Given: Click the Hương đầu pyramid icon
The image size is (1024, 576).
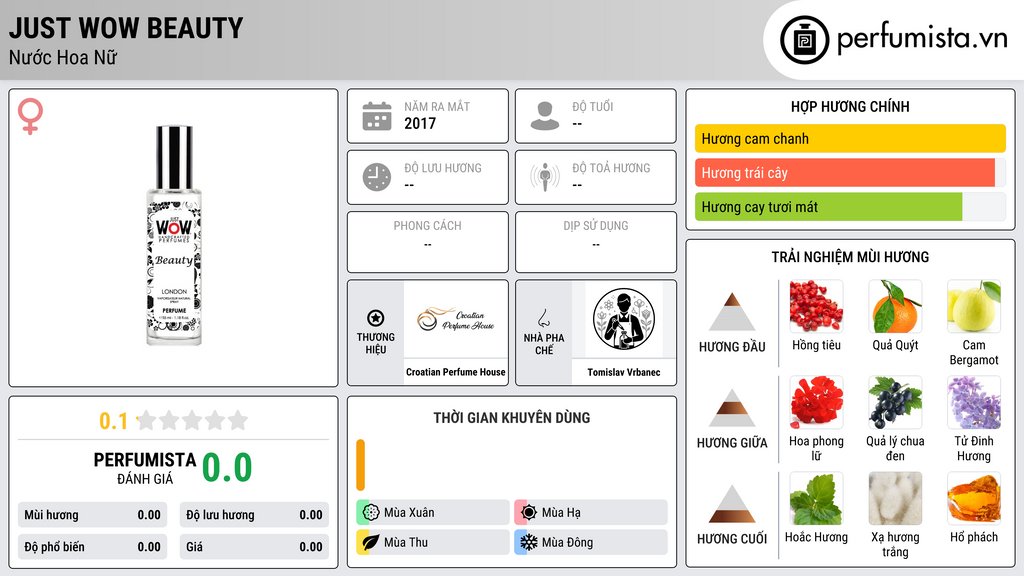Looking at the screenshot, I should tap(732, 312).
